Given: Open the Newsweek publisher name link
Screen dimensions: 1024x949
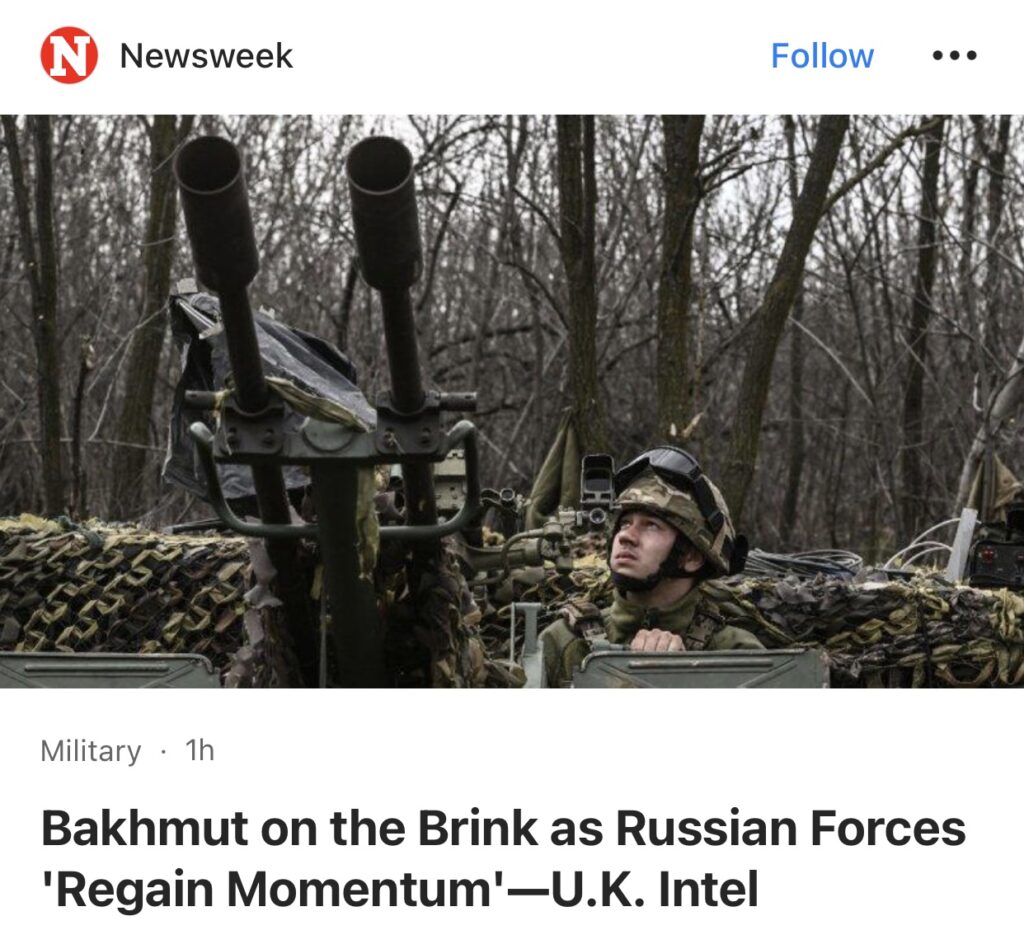Looking at the screenshot, I should pyautogui.click(x=206, y=56).
